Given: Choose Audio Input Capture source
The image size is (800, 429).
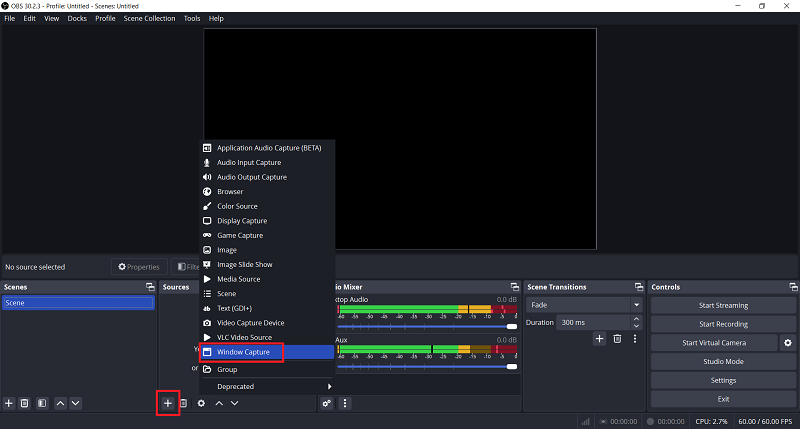Looking at the screenshot, I should pyautogui.click(x=267, y=162).
